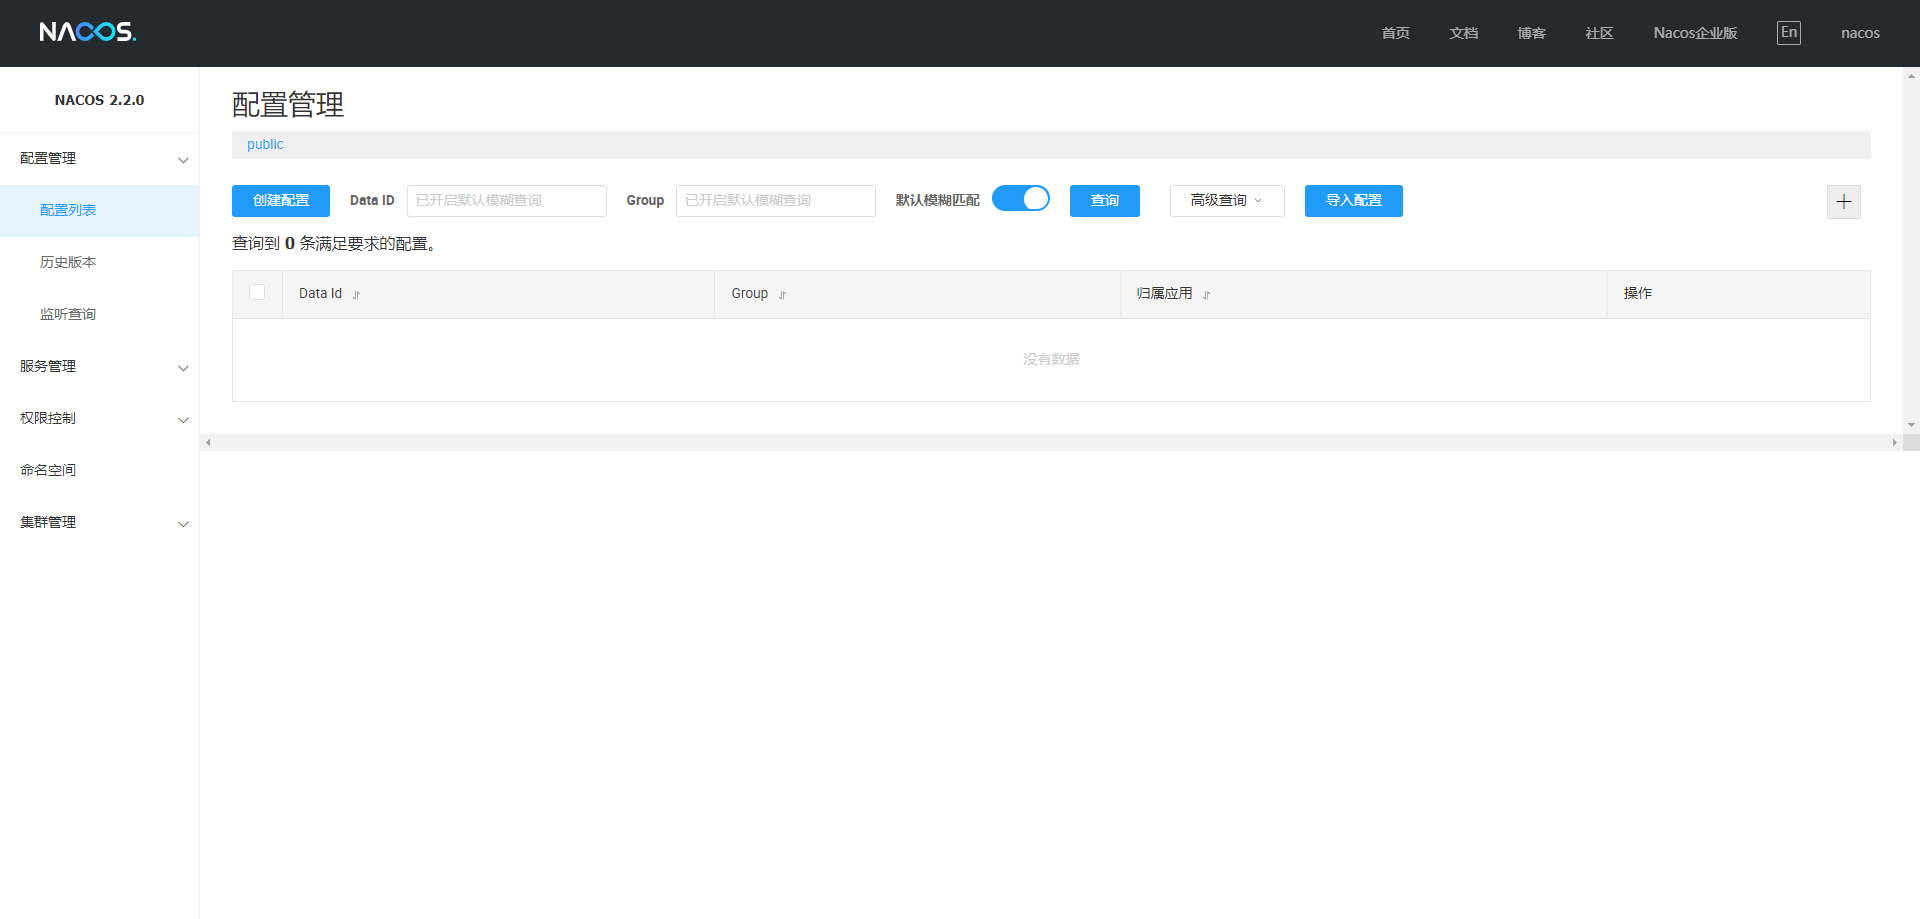The width and height of the screenshot is (1920, 919).
Task: Click the NACOS logo in header
Action: [87, 32]
